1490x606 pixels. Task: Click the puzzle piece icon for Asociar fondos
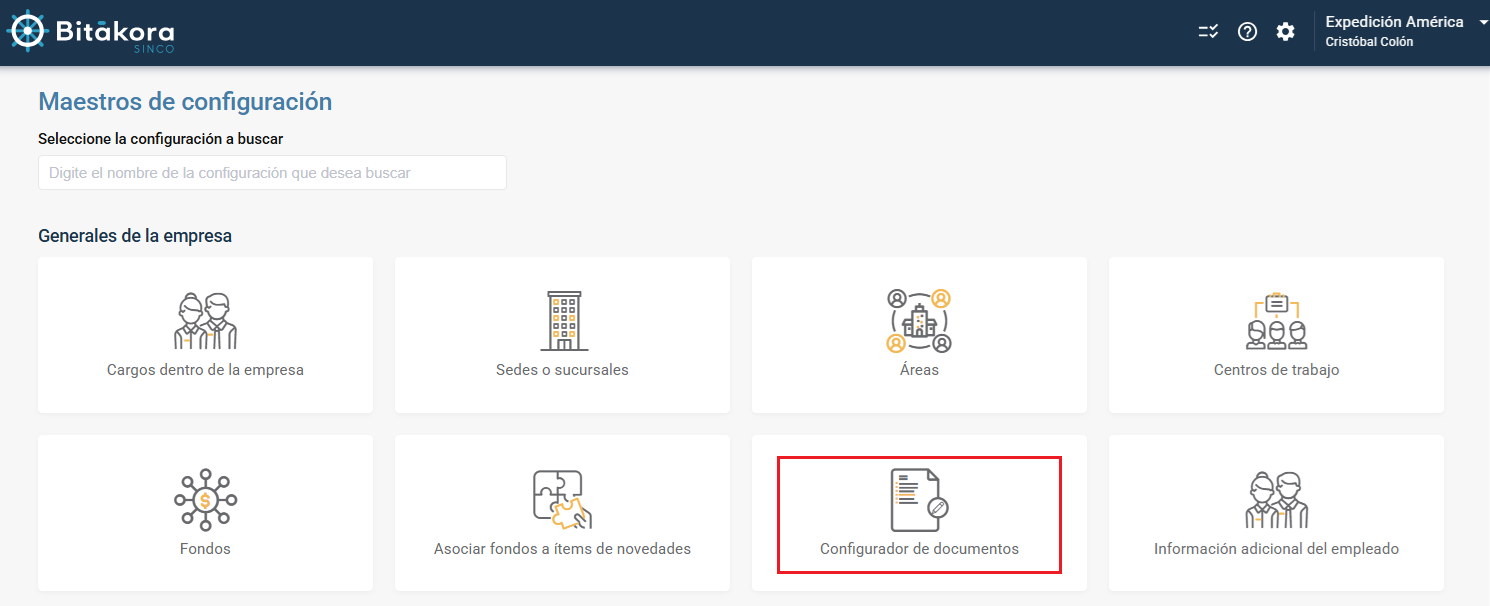562,499
